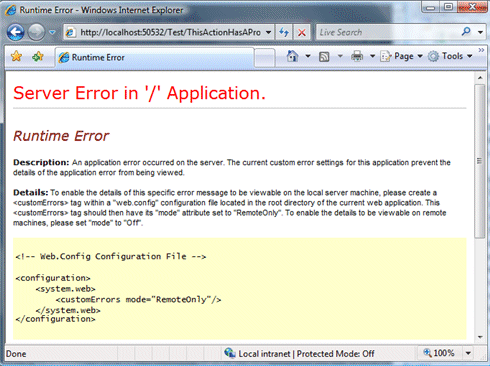Click the Add to Favorites icon
The image size is (490, 366).
click(x=37, y=56)
